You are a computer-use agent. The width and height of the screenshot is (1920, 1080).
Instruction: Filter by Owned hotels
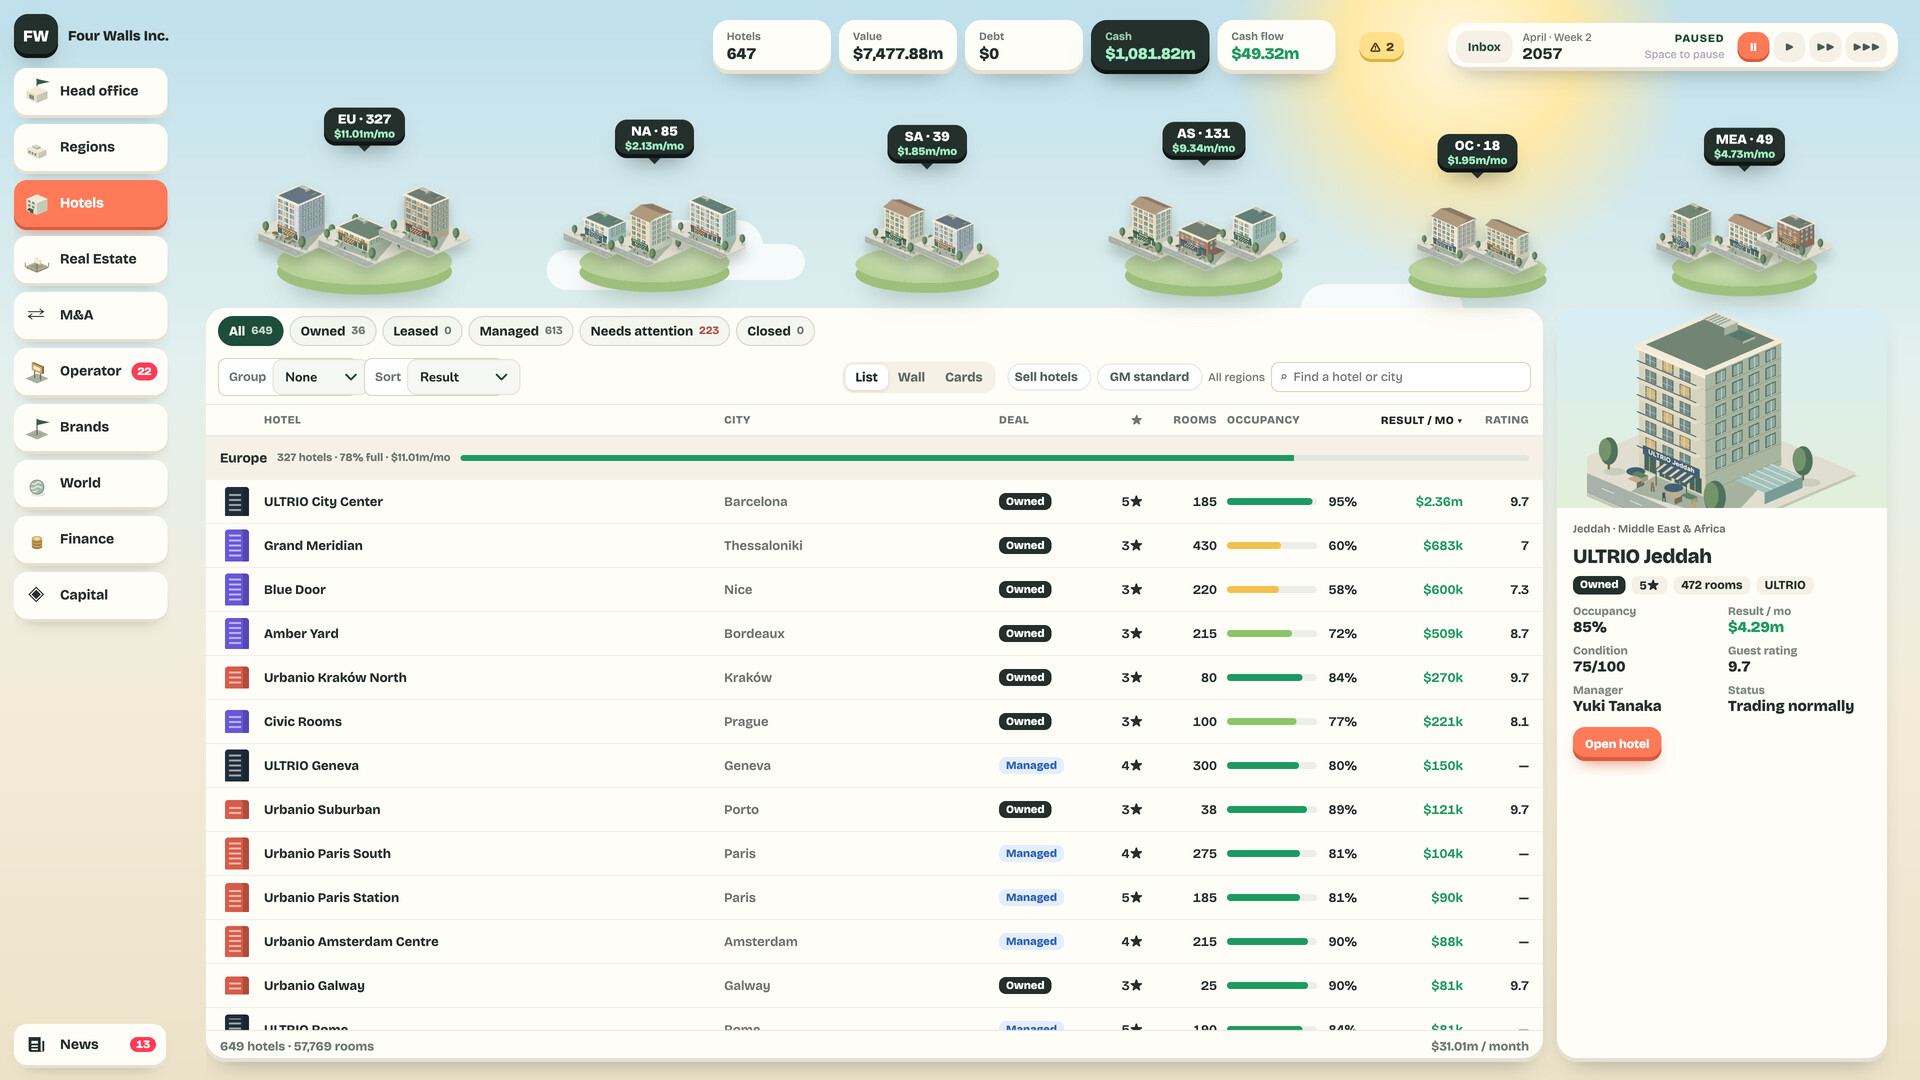tap(333, 331)
